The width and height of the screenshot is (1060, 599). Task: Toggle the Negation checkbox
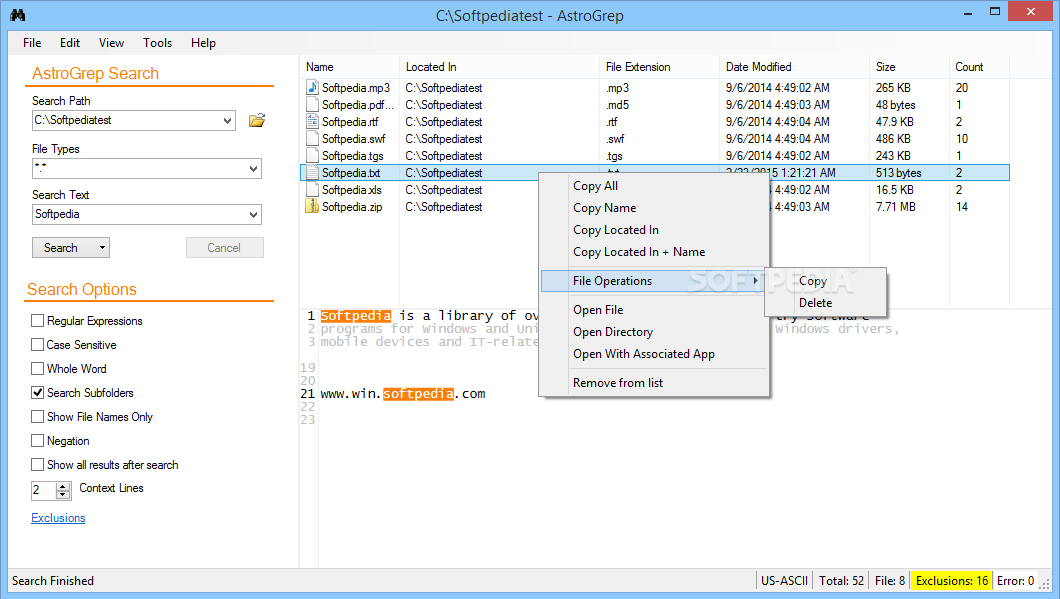38,441
